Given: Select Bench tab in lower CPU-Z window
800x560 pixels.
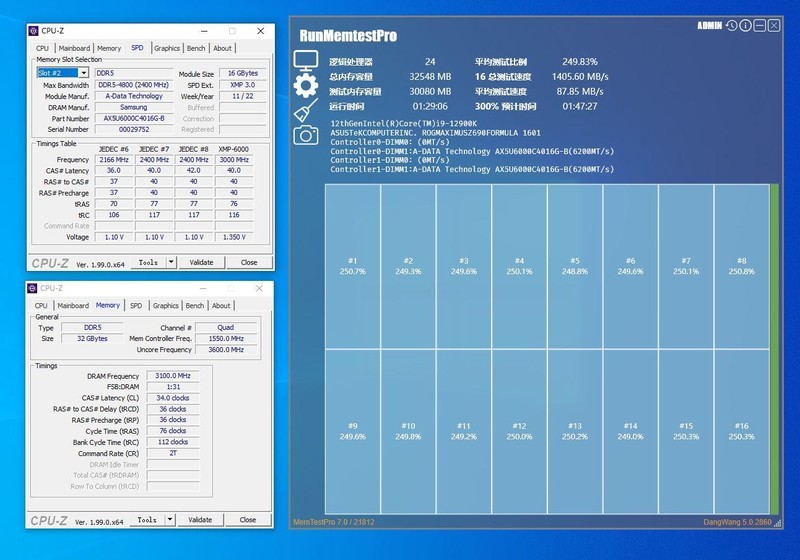Looking at the screenshot, I should (x=194, y=306).
